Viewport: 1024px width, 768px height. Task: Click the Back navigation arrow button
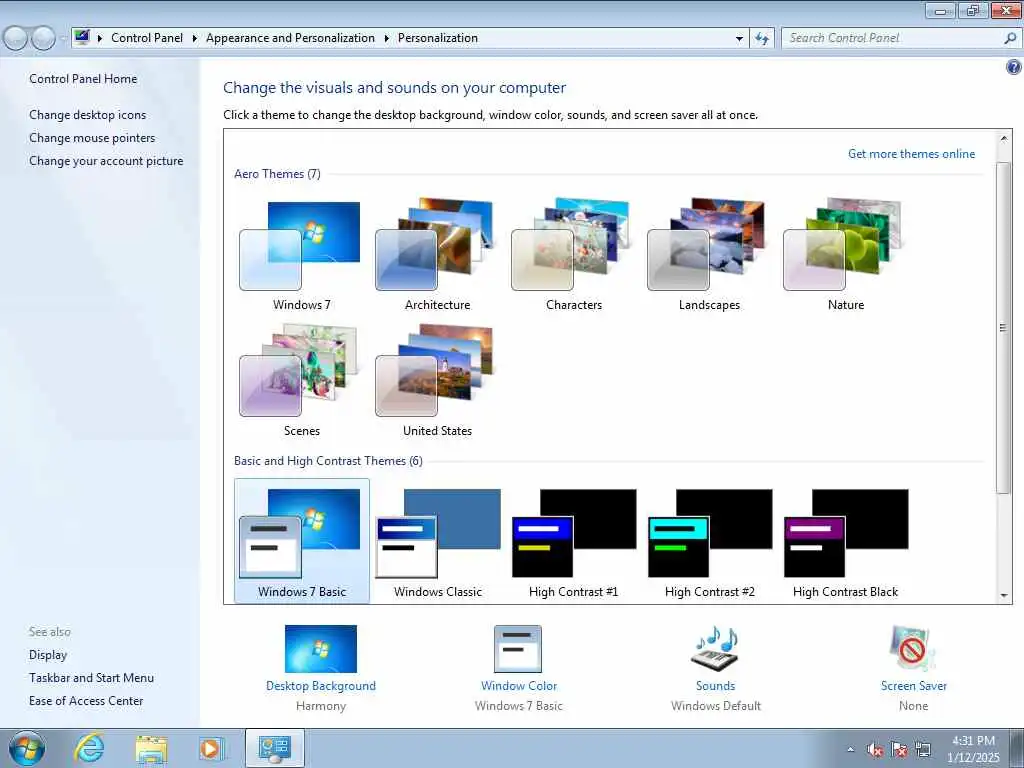16,38
